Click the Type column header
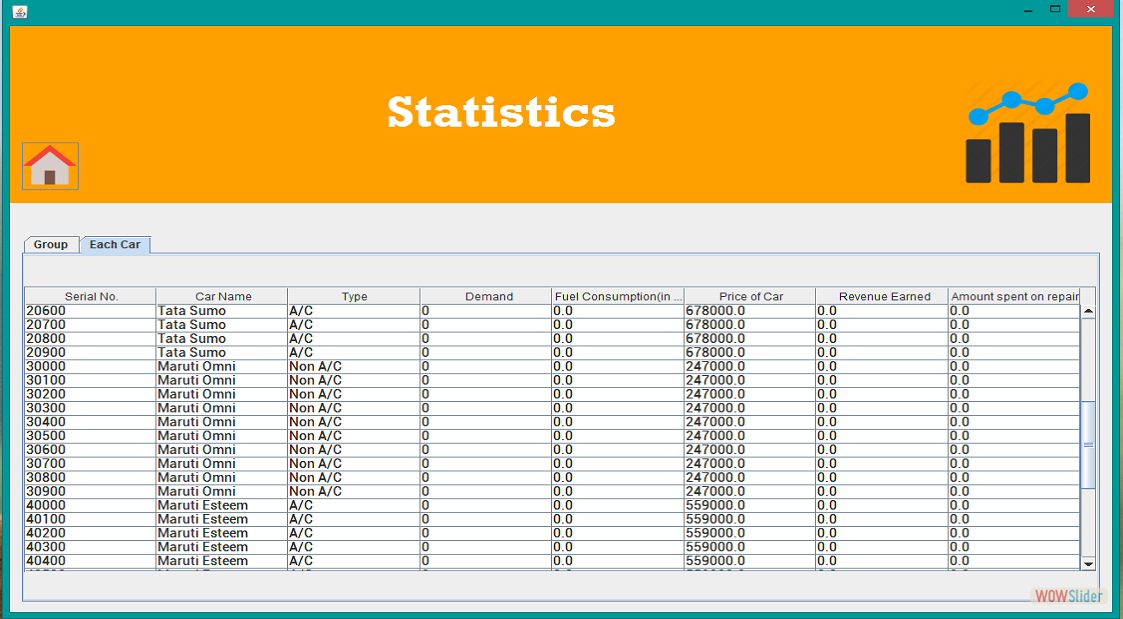 354,296
